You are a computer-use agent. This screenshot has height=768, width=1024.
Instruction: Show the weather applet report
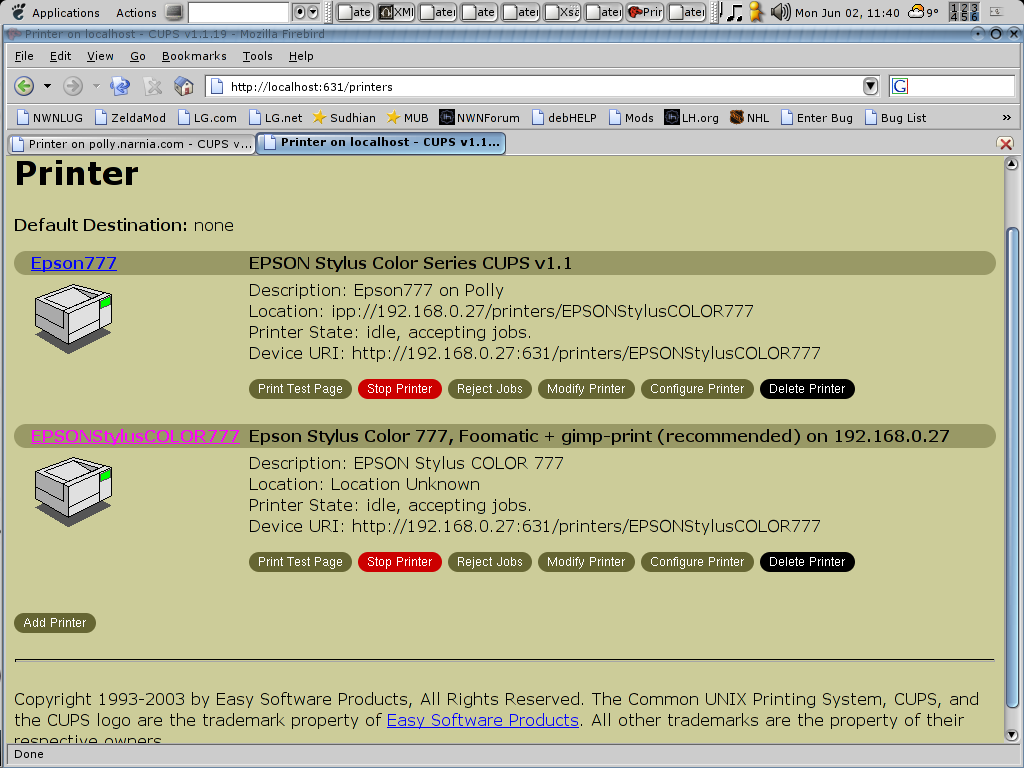tap(923, 12)
